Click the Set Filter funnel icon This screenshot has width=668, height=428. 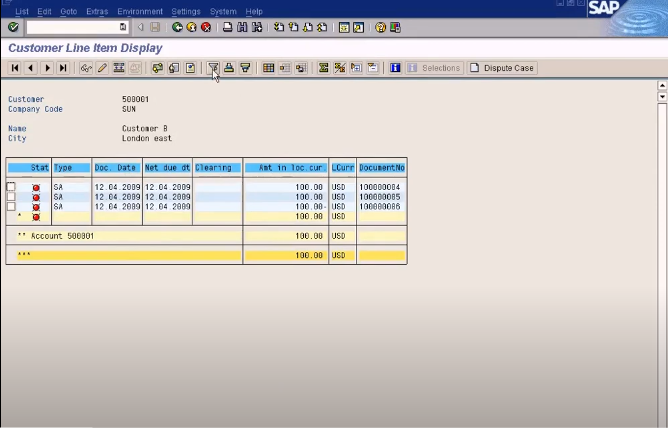click(x=213, y=68)
